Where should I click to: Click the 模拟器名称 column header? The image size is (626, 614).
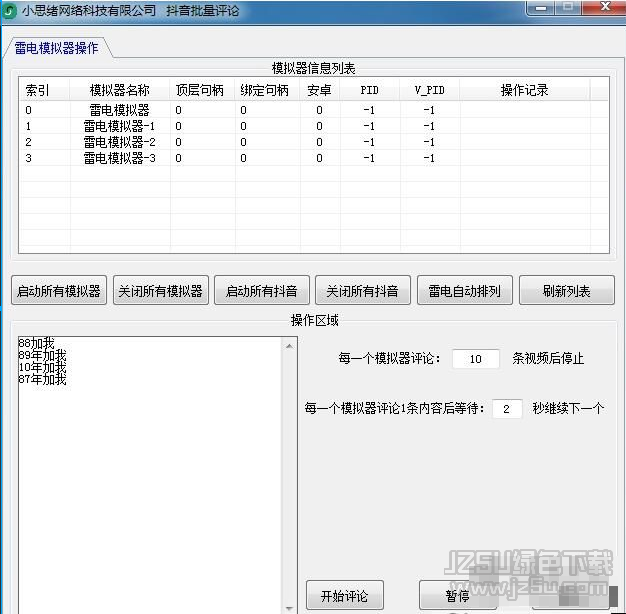coord(120,90)
